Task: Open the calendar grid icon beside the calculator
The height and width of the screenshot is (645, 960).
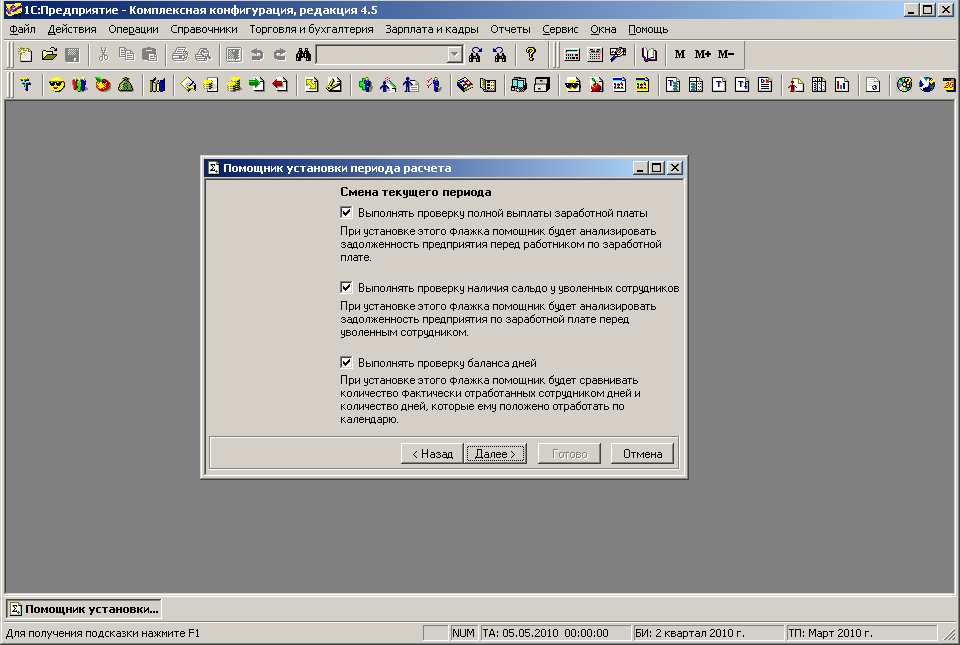Action: point(595,54)
